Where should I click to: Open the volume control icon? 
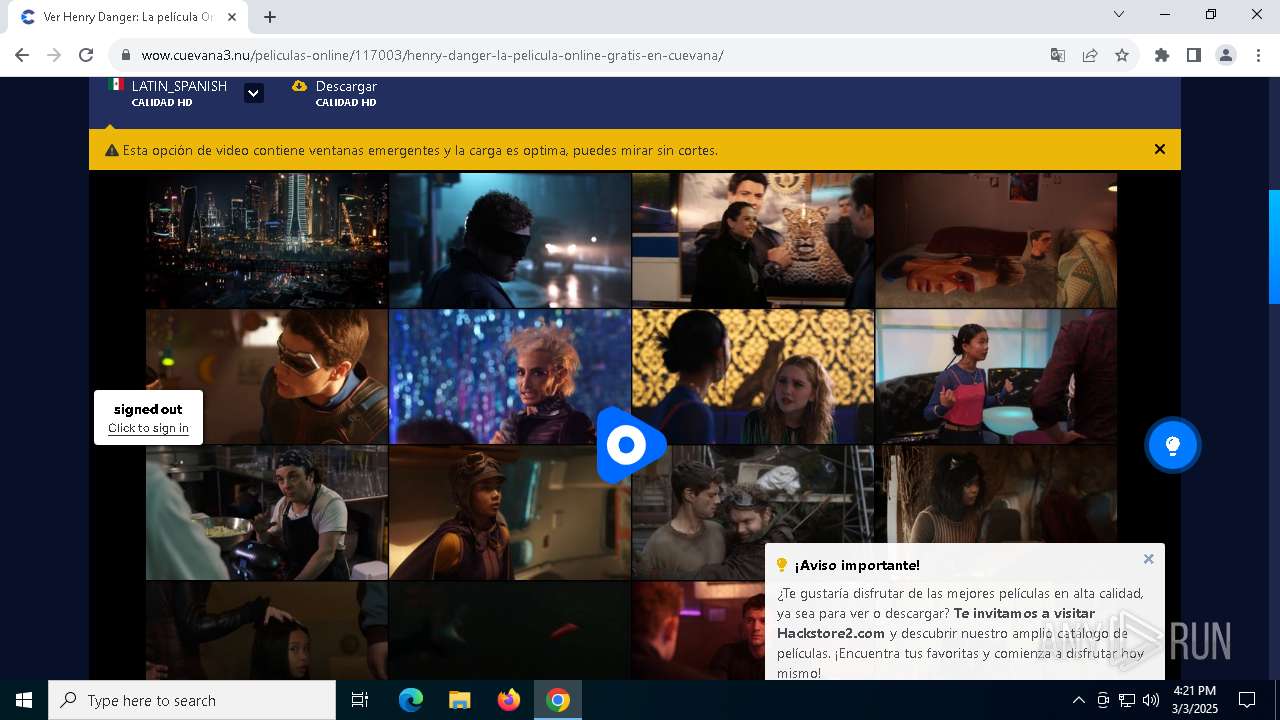tap(1151, 700)
